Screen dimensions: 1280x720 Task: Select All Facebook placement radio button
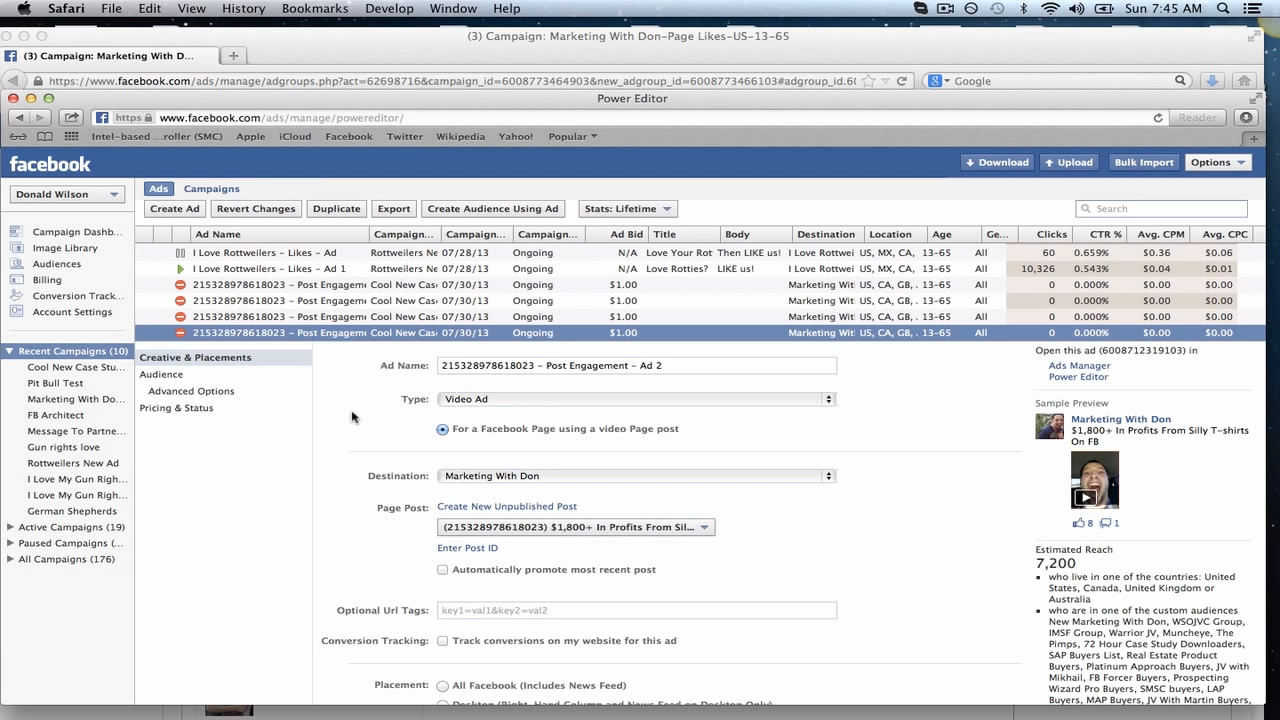click(443, 686)
